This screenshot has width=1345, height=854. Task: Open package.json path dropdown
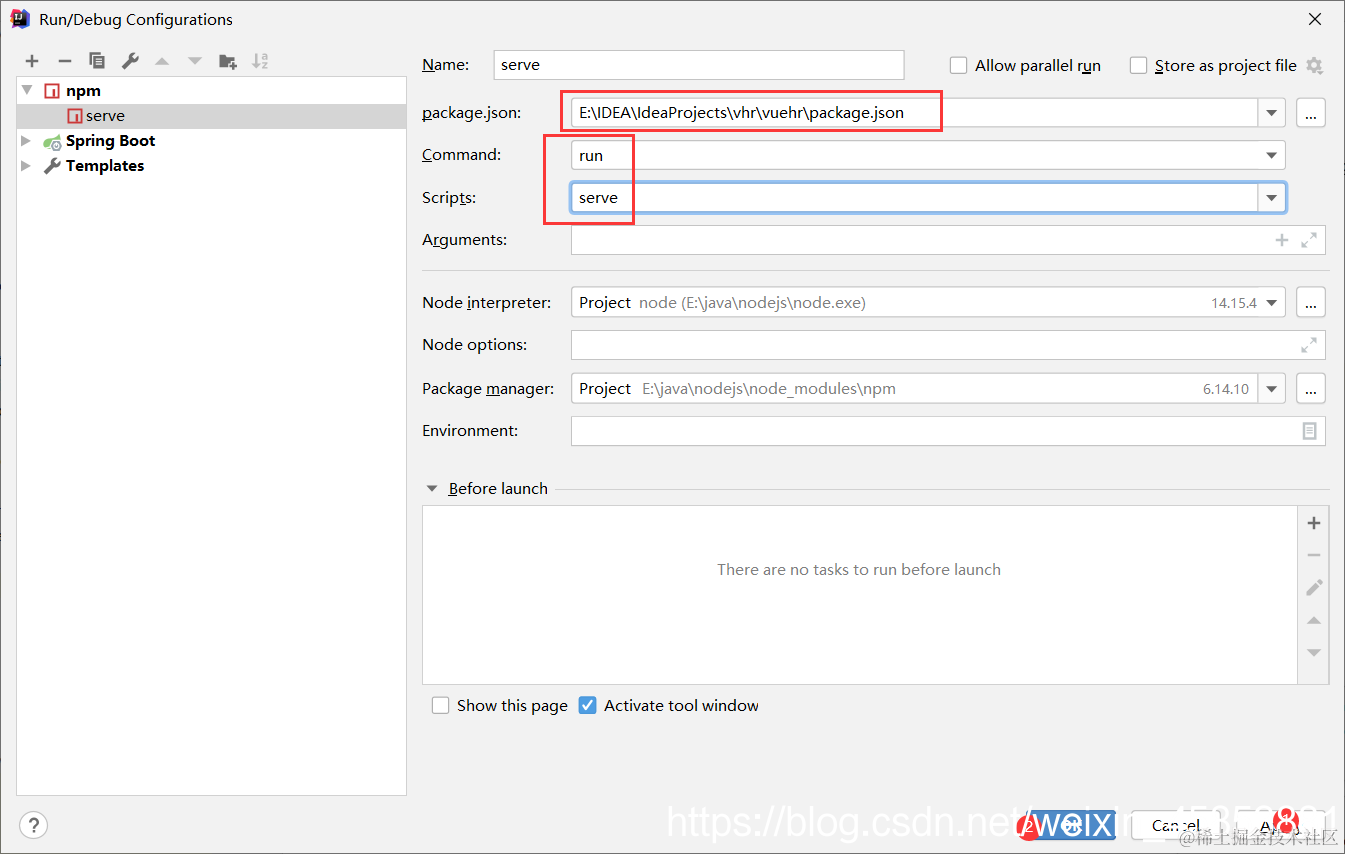tap(1271, 113)
